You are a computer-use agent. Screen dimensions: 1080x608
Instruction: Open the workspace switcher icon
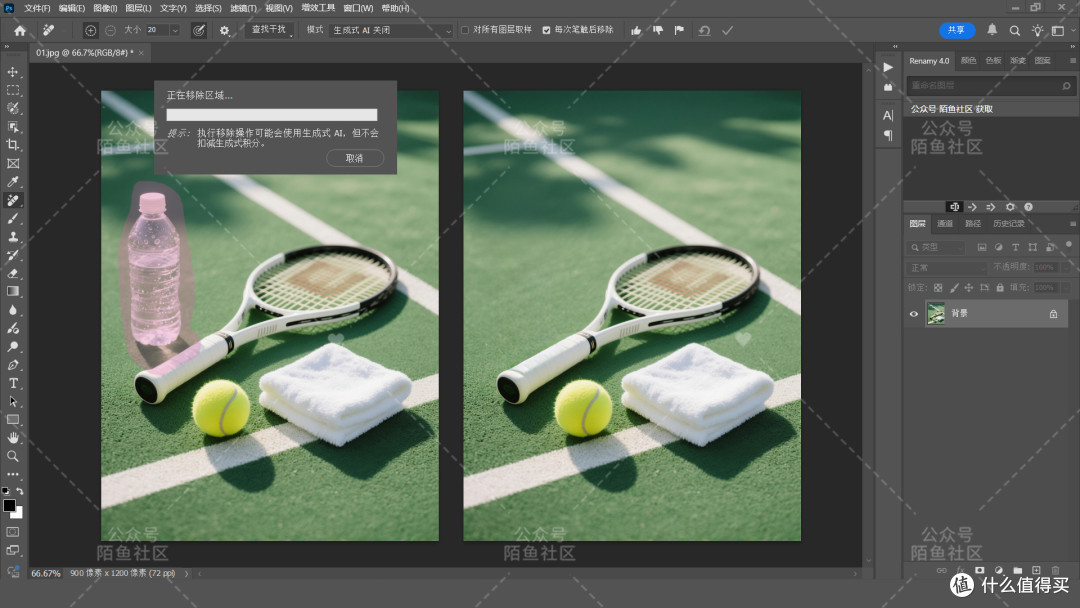tap(1058, 30)
